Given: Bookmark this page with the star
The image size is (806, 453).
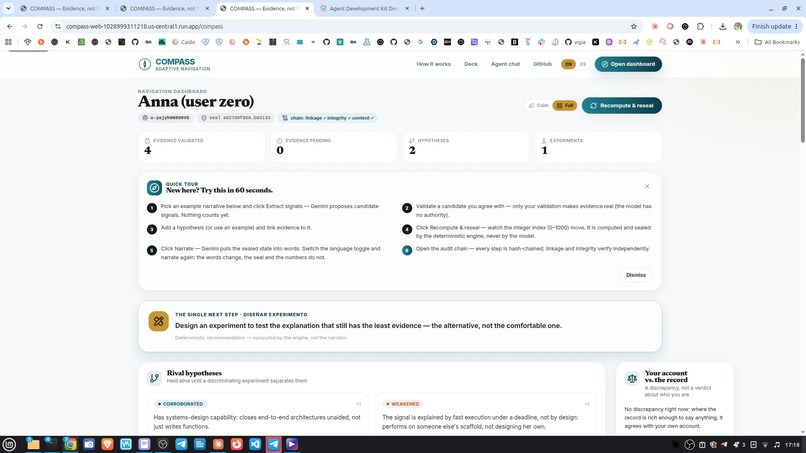Looking at the screenshot, I should (x=634, y=26).
